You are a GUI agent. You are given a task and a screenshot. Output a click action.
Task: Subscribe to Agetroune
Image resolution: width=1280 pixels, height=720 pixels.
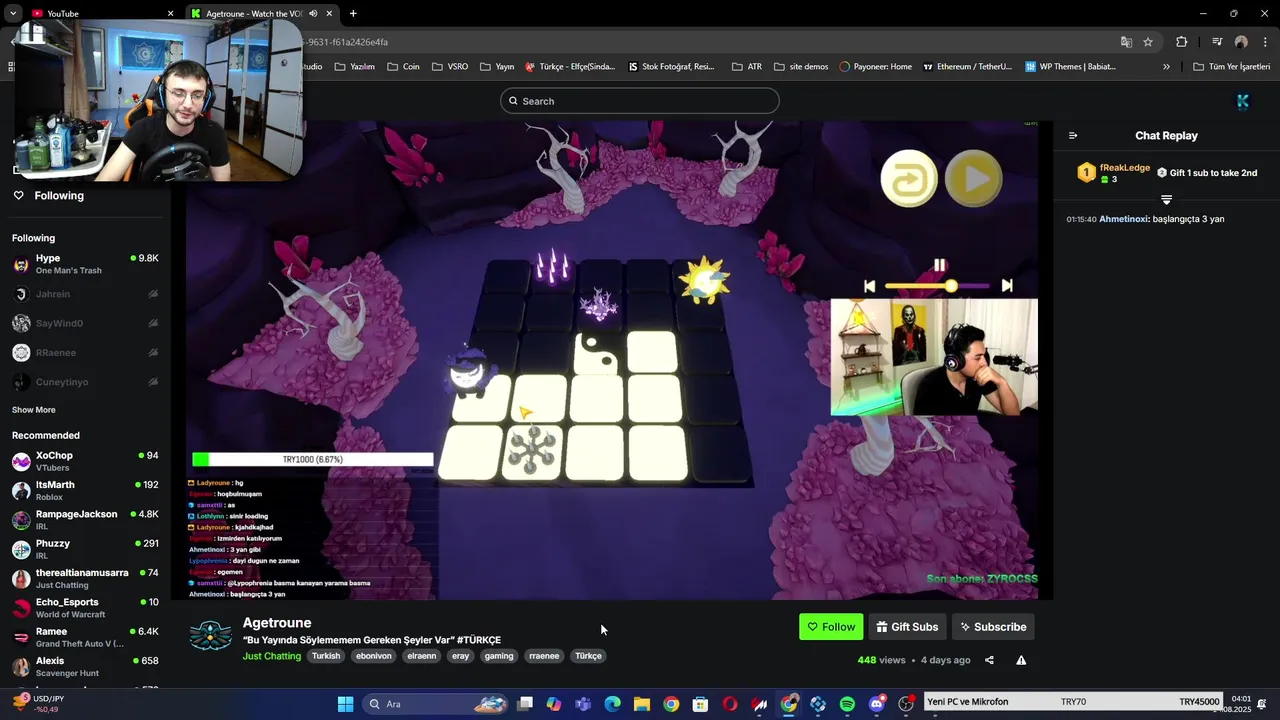coord(993,627)
